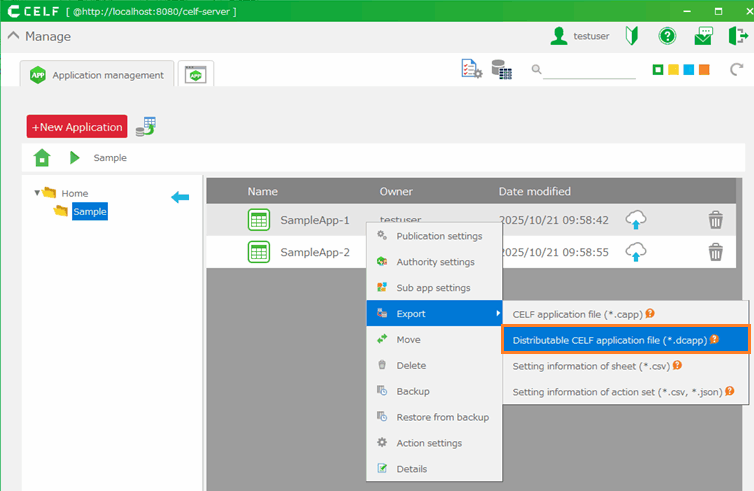Image resolution: width=754 pixels, height=491 pixels.
Task: Collapse the Manage header chevron
Action: [x=13, y=36]
